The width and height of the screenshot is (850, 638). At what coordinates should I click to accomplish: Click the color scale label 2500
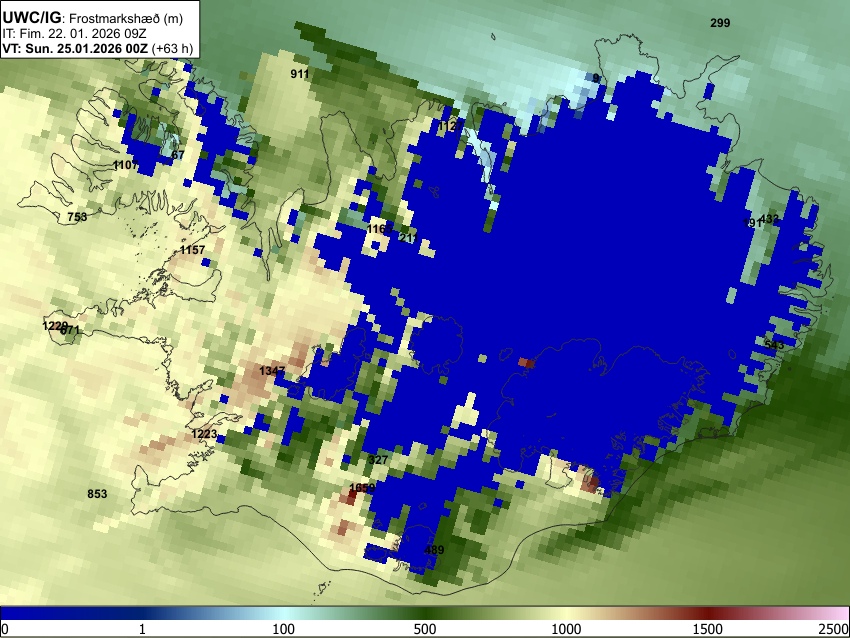click(834, 629)
